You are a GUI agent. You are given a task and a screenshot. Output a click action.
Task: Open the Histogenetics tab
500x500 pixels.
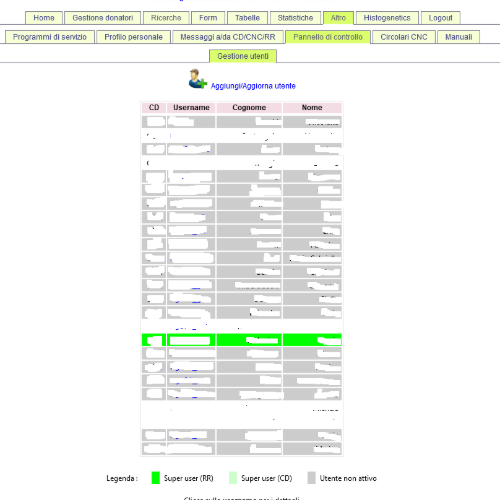387,18
